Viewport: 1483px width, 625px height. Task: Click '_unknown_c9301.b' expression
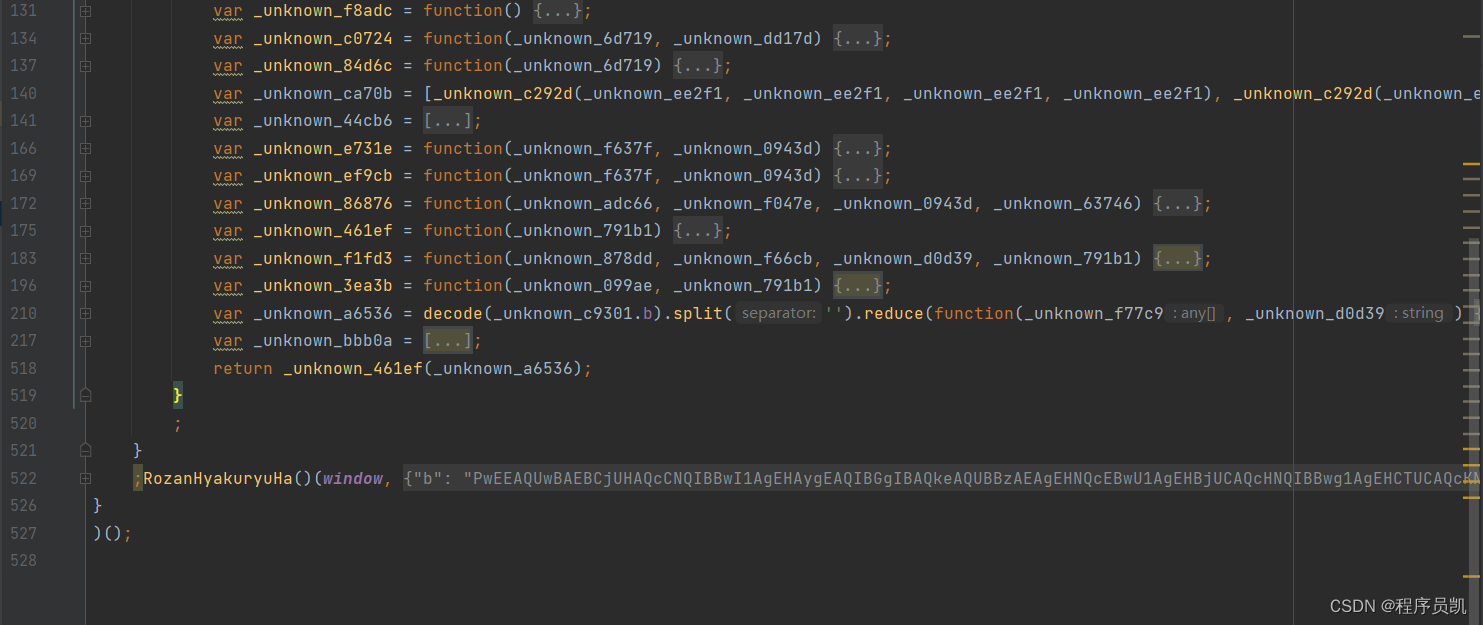click(x=573, y=314)
